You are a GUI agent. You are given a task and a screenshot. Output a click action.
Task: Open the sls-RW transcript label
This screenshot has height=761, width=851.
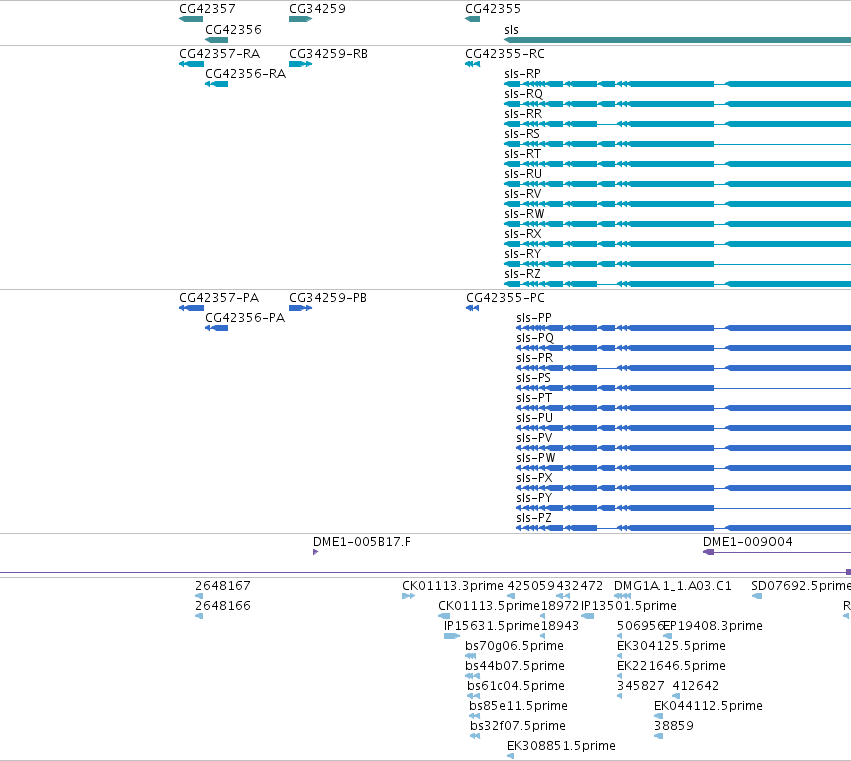coord(524,214)
